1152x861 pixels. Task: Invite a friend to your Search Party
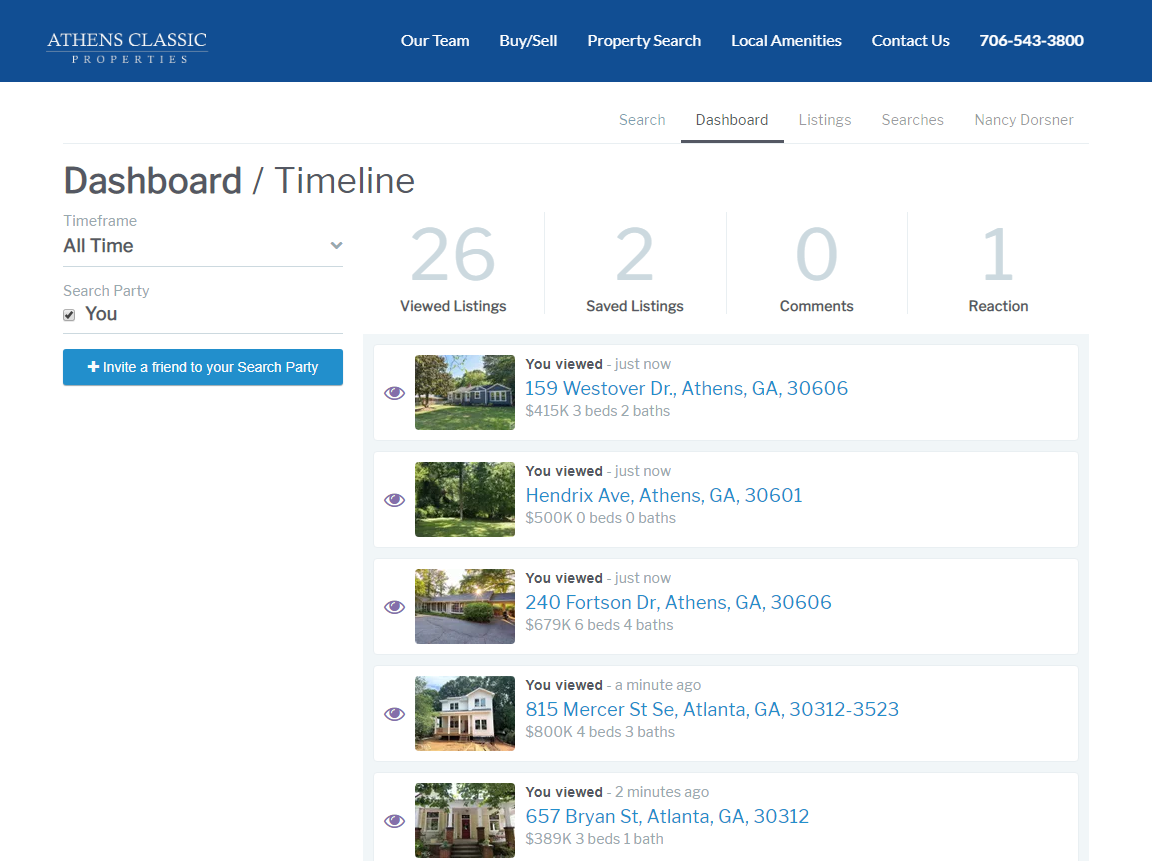pyautogui.click(x=203, y=367)
